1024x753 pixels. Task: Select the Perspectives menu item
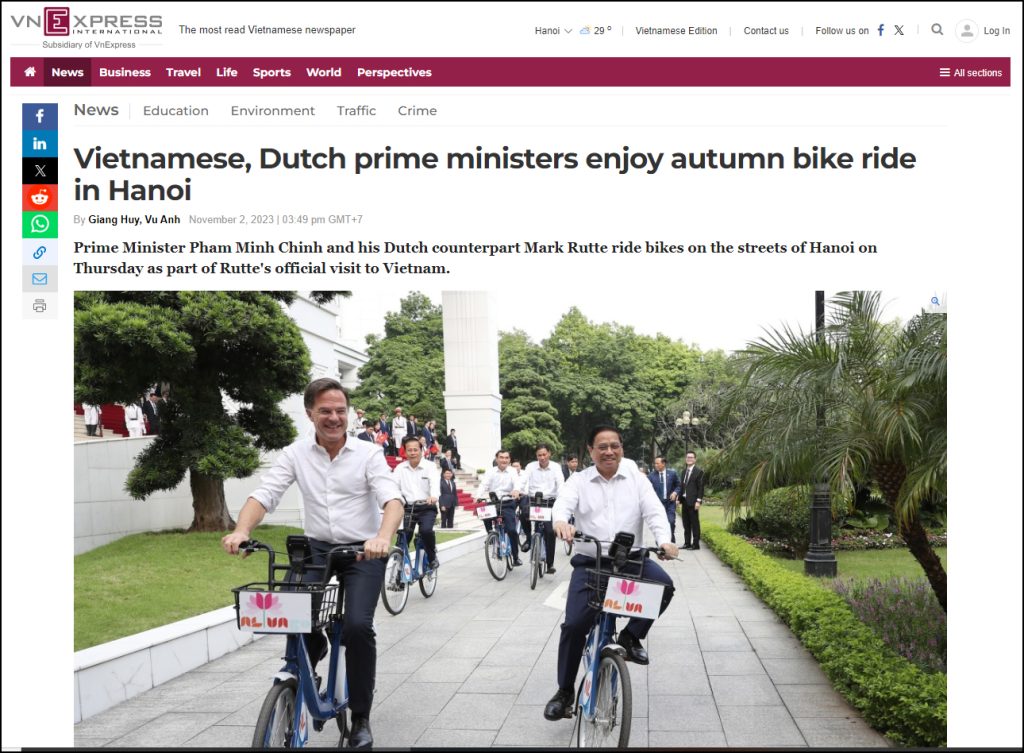pos(394,72)
